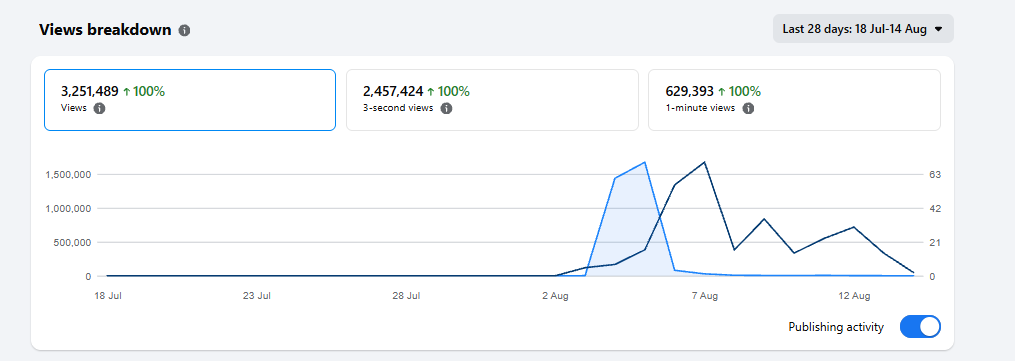
Task: Click the 12 Aug label on the x-axis
Action: tap(854, 296)
